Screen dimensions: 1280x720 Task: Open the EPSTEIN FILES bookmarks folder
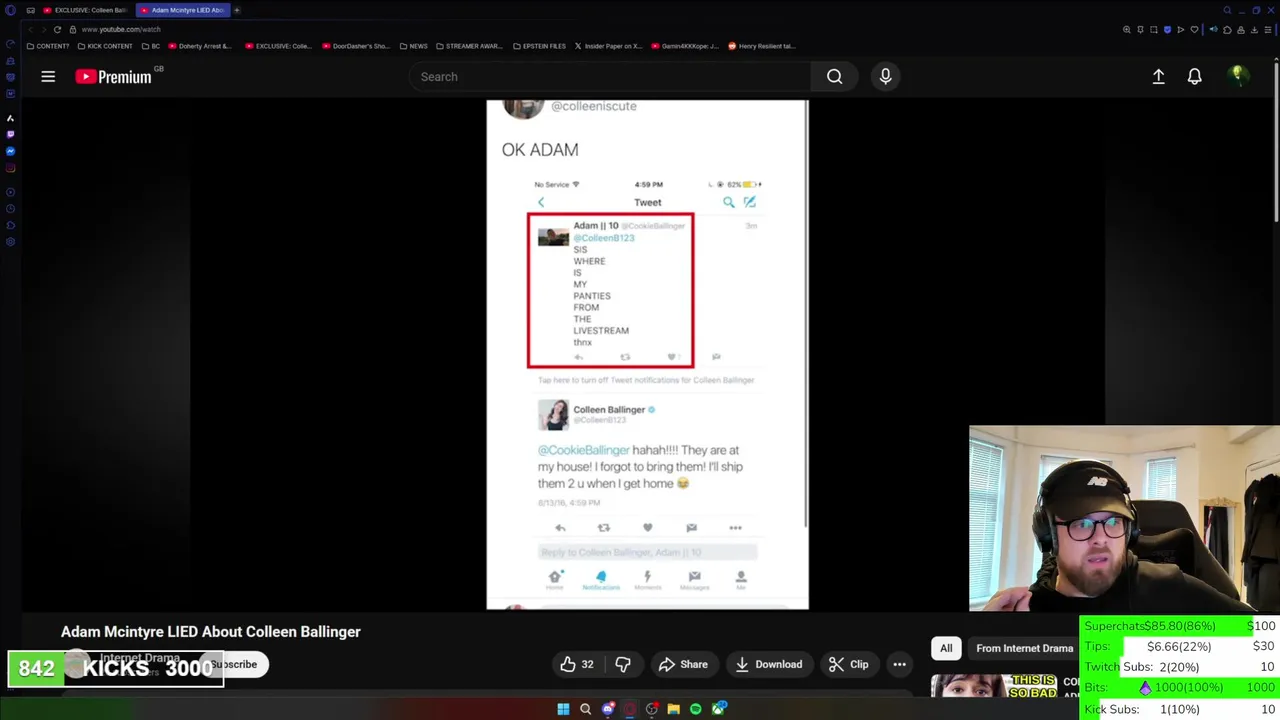tap(539, 46)
